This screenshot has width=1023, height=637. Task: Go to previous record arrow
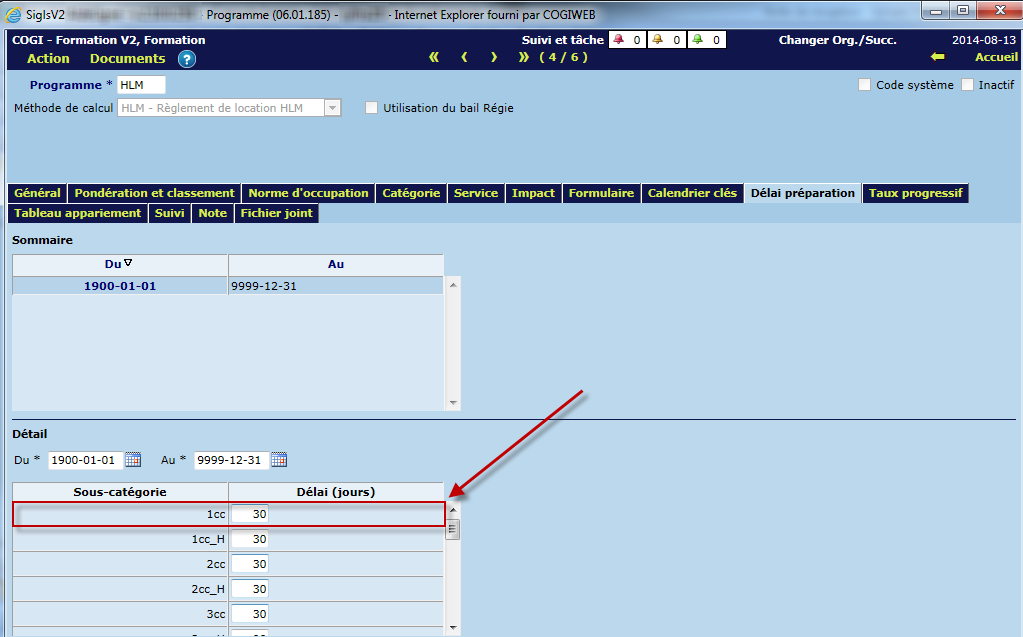(464, 57)
